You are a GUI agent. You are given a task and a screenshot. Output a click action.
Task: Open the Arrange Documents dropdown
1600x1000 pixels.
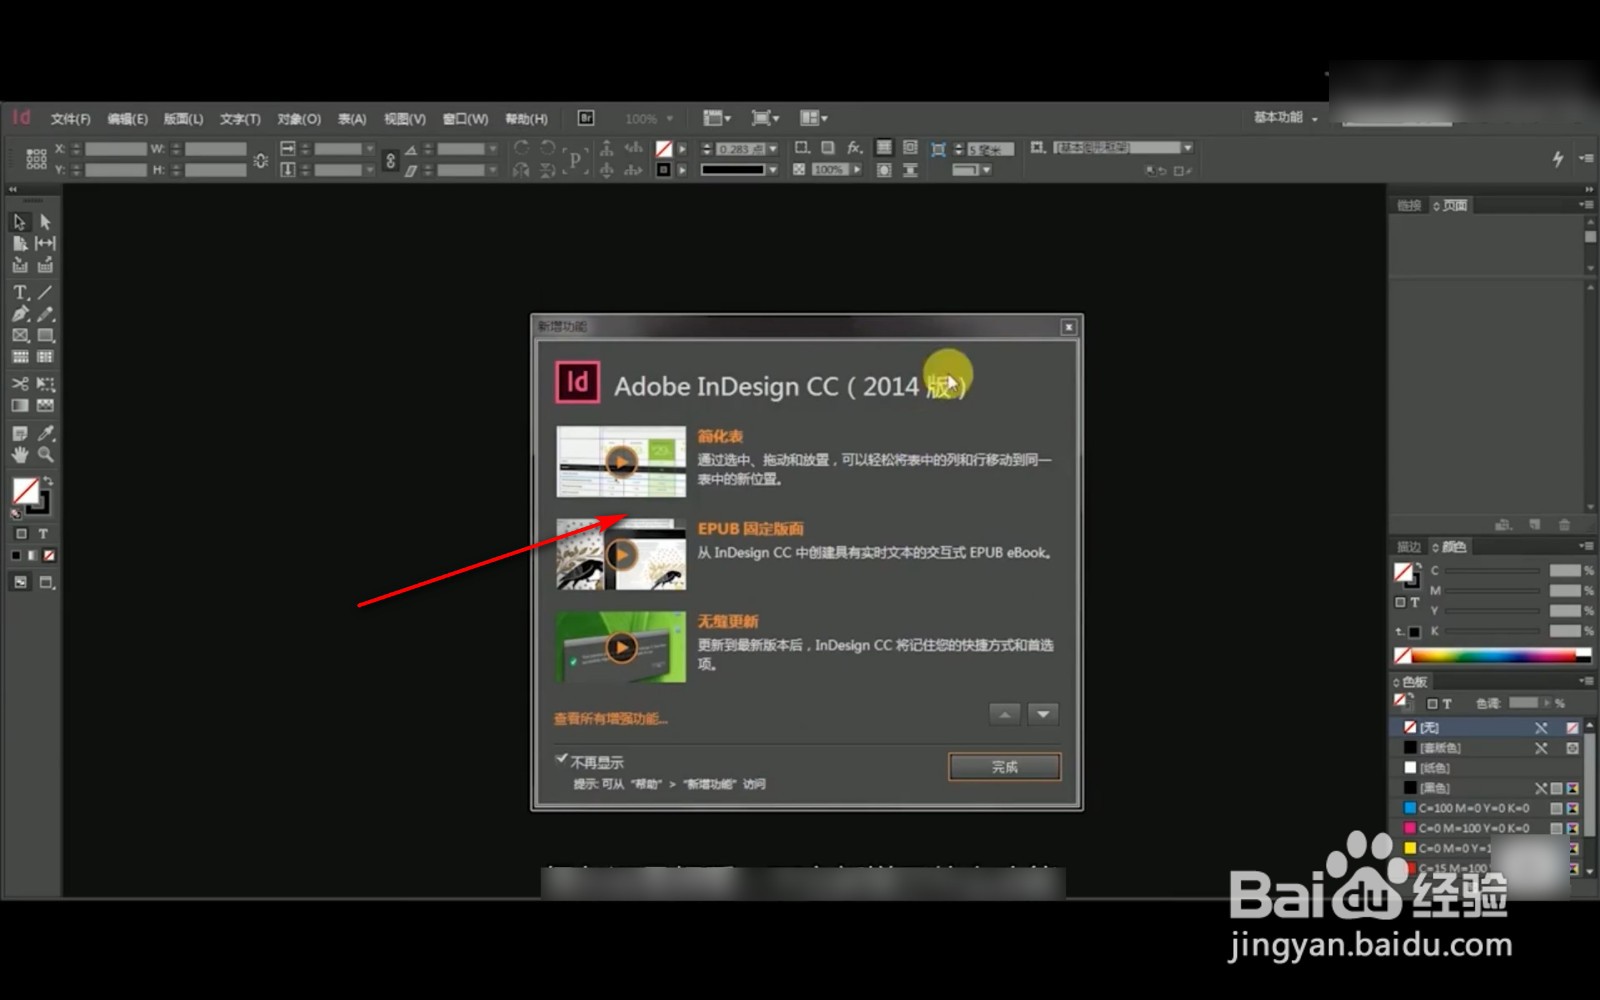tap(813, 118)
